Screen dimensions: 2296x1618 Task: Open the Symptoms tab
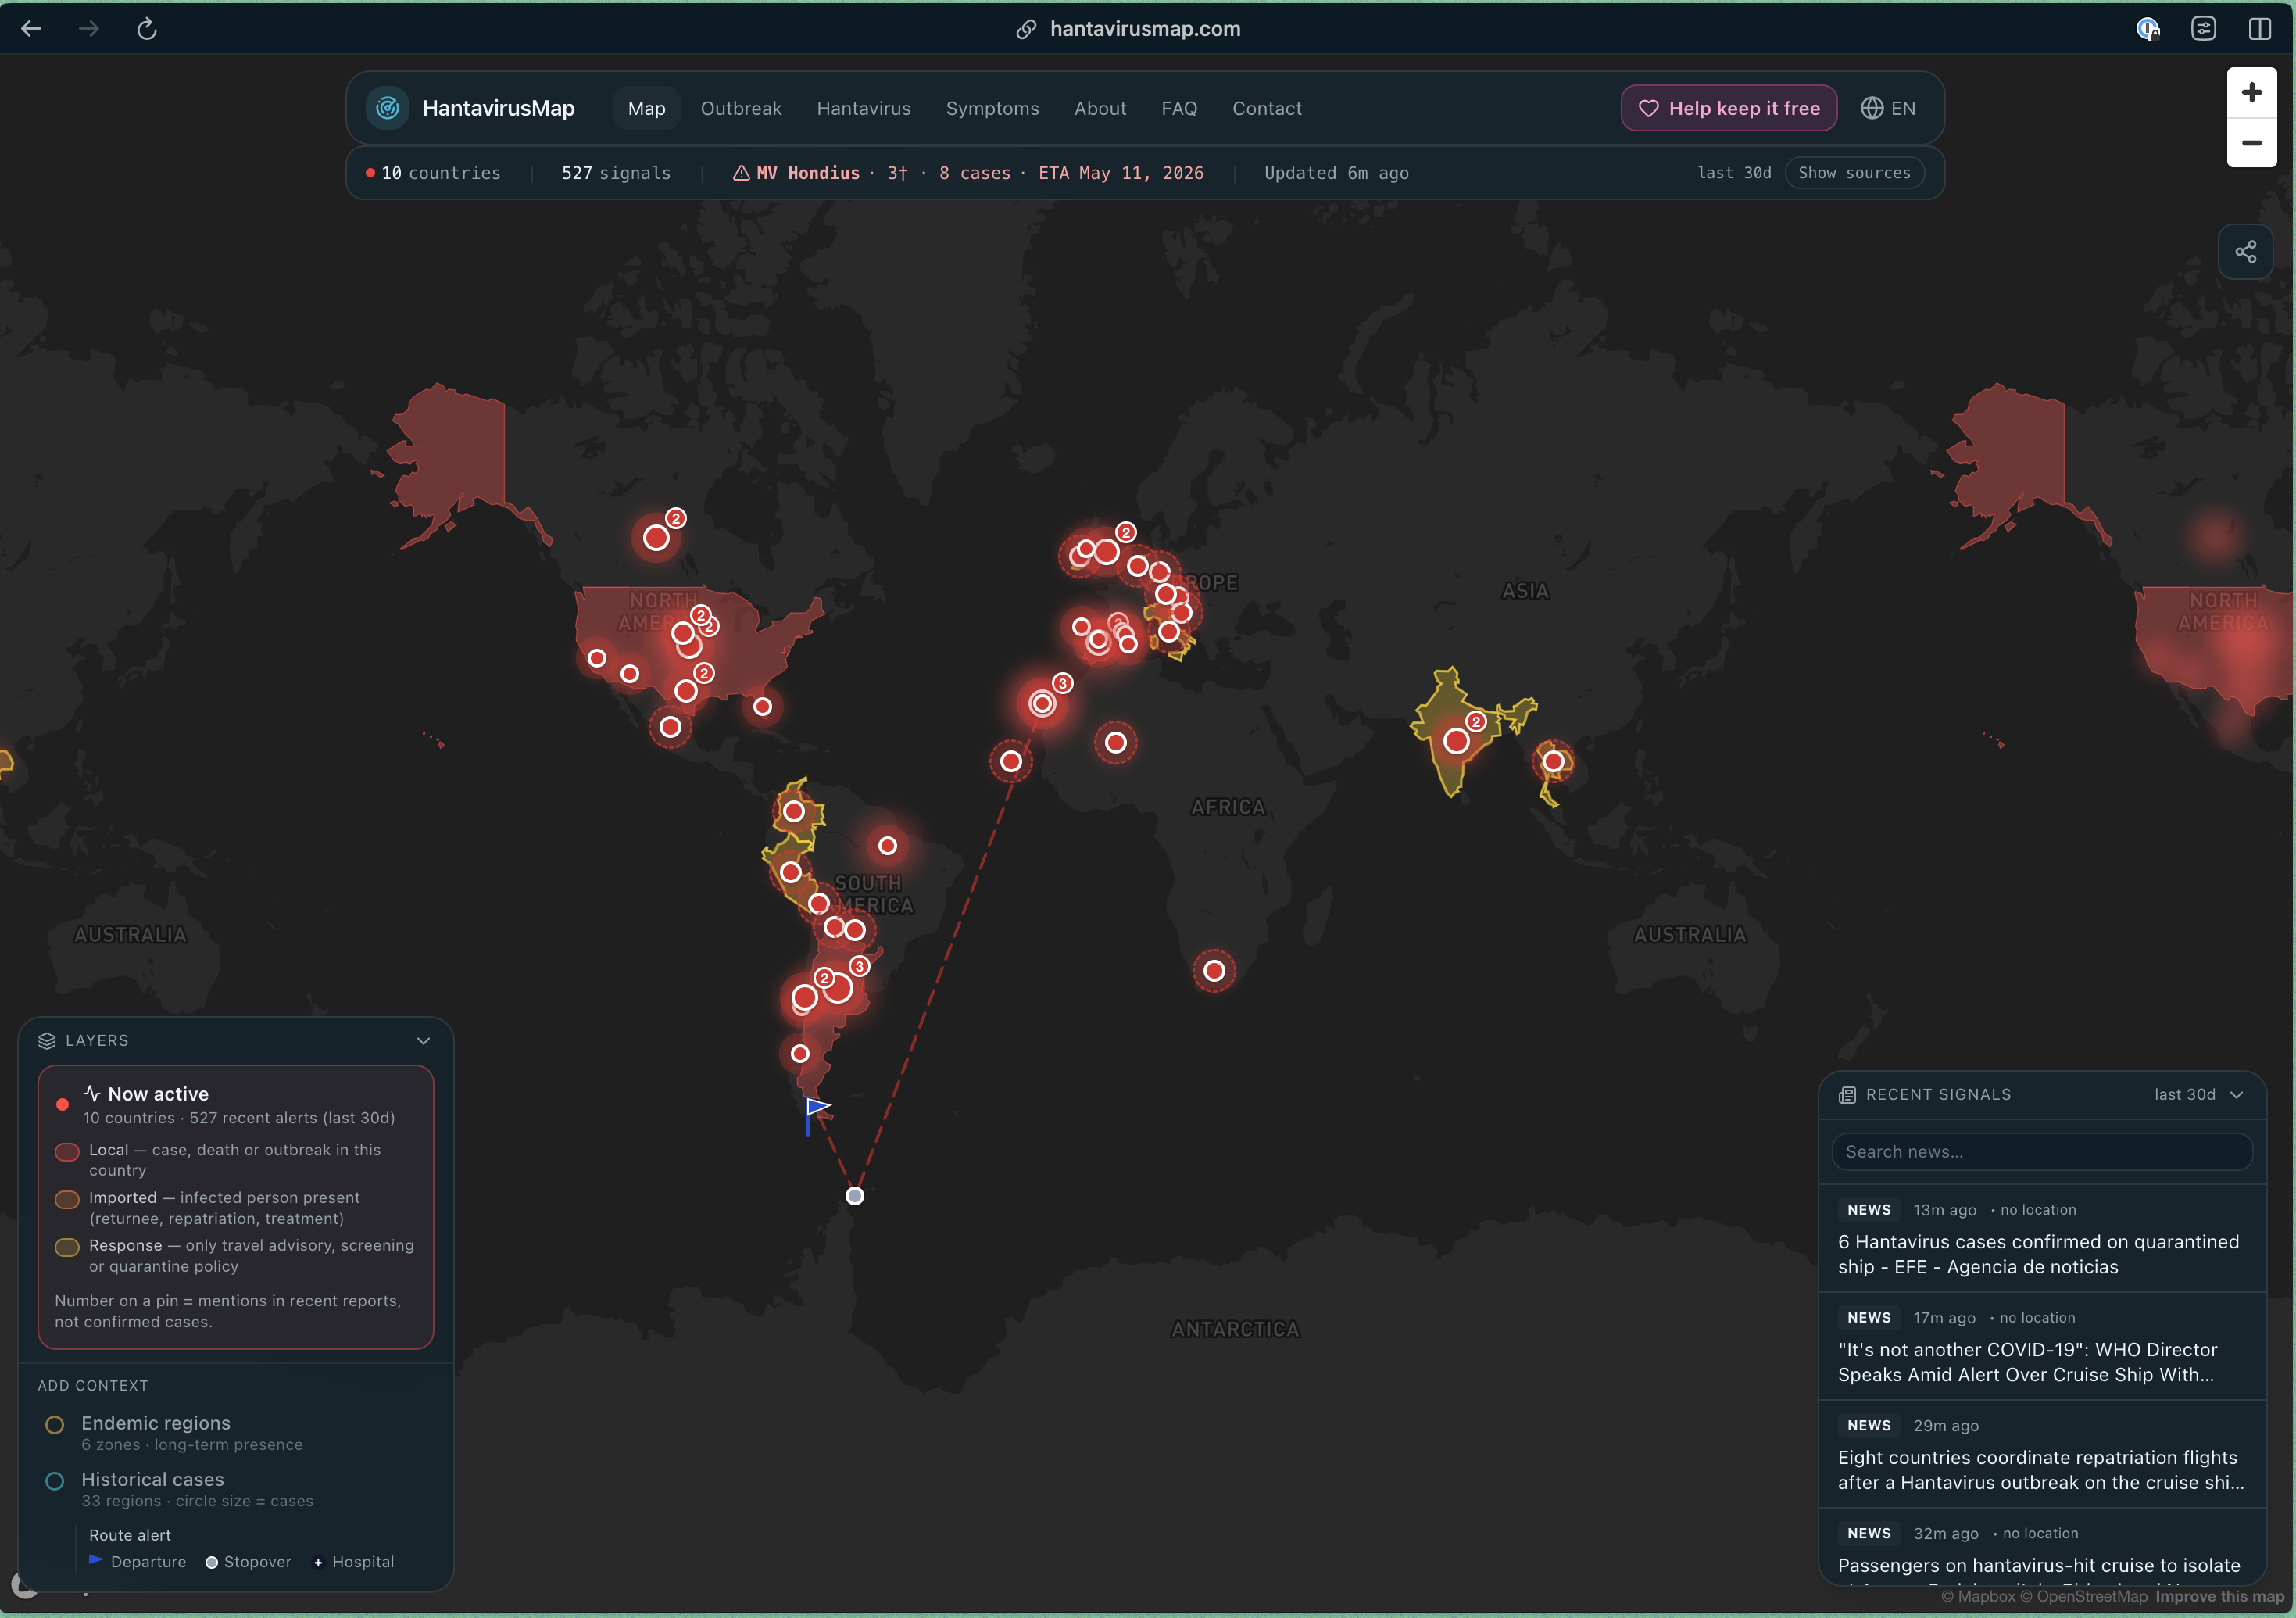coord(992,108)
